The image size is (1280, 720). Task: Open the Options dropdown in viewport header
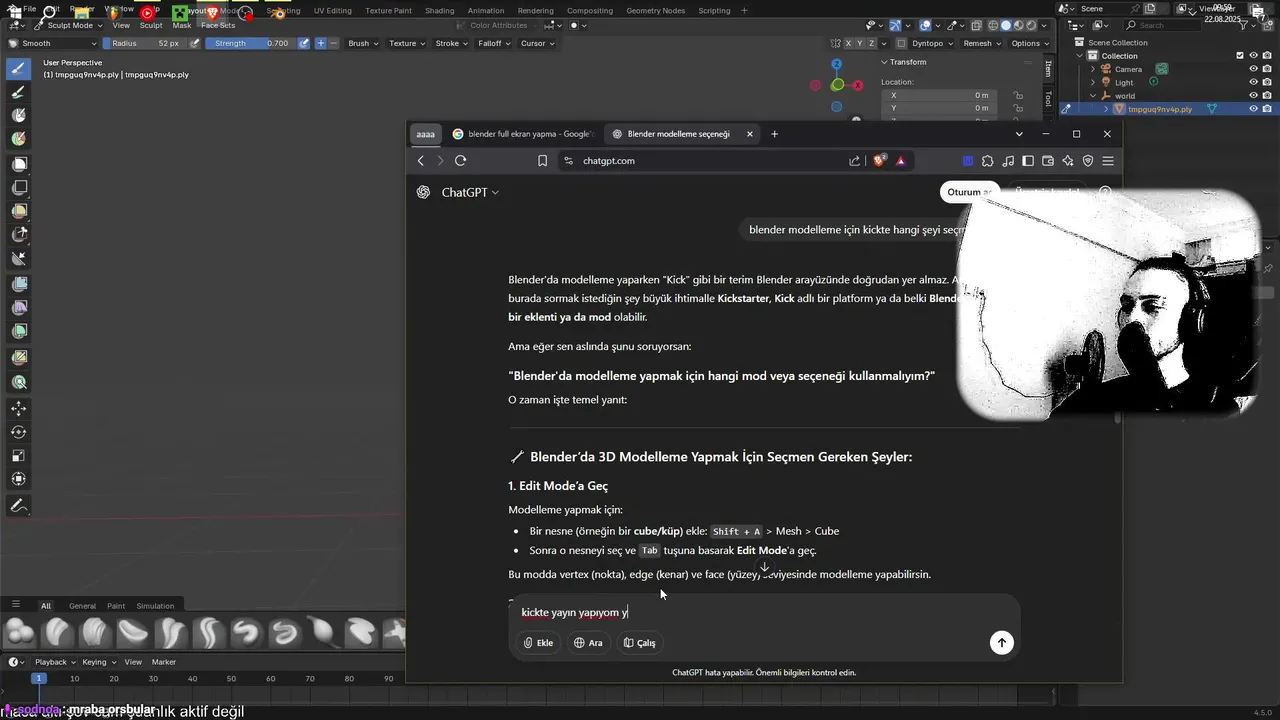1029,43
